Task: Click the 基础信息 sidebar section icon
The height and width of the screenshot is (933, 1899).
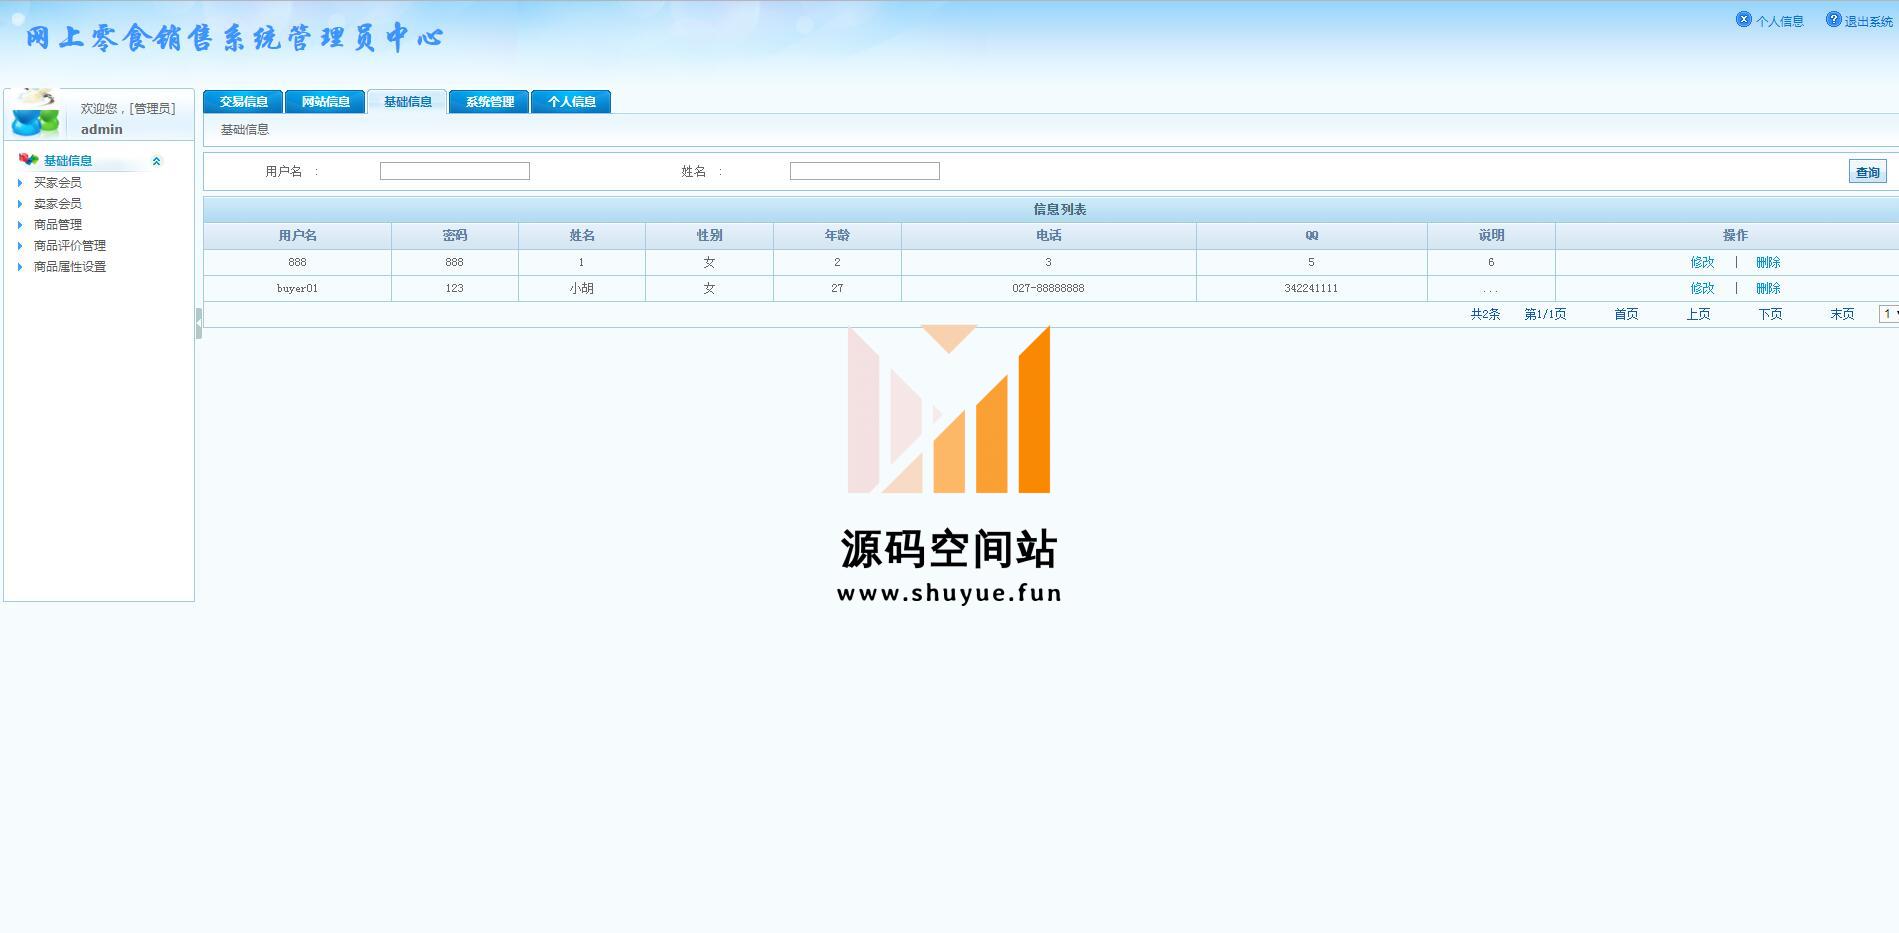Action: point(28,159)
